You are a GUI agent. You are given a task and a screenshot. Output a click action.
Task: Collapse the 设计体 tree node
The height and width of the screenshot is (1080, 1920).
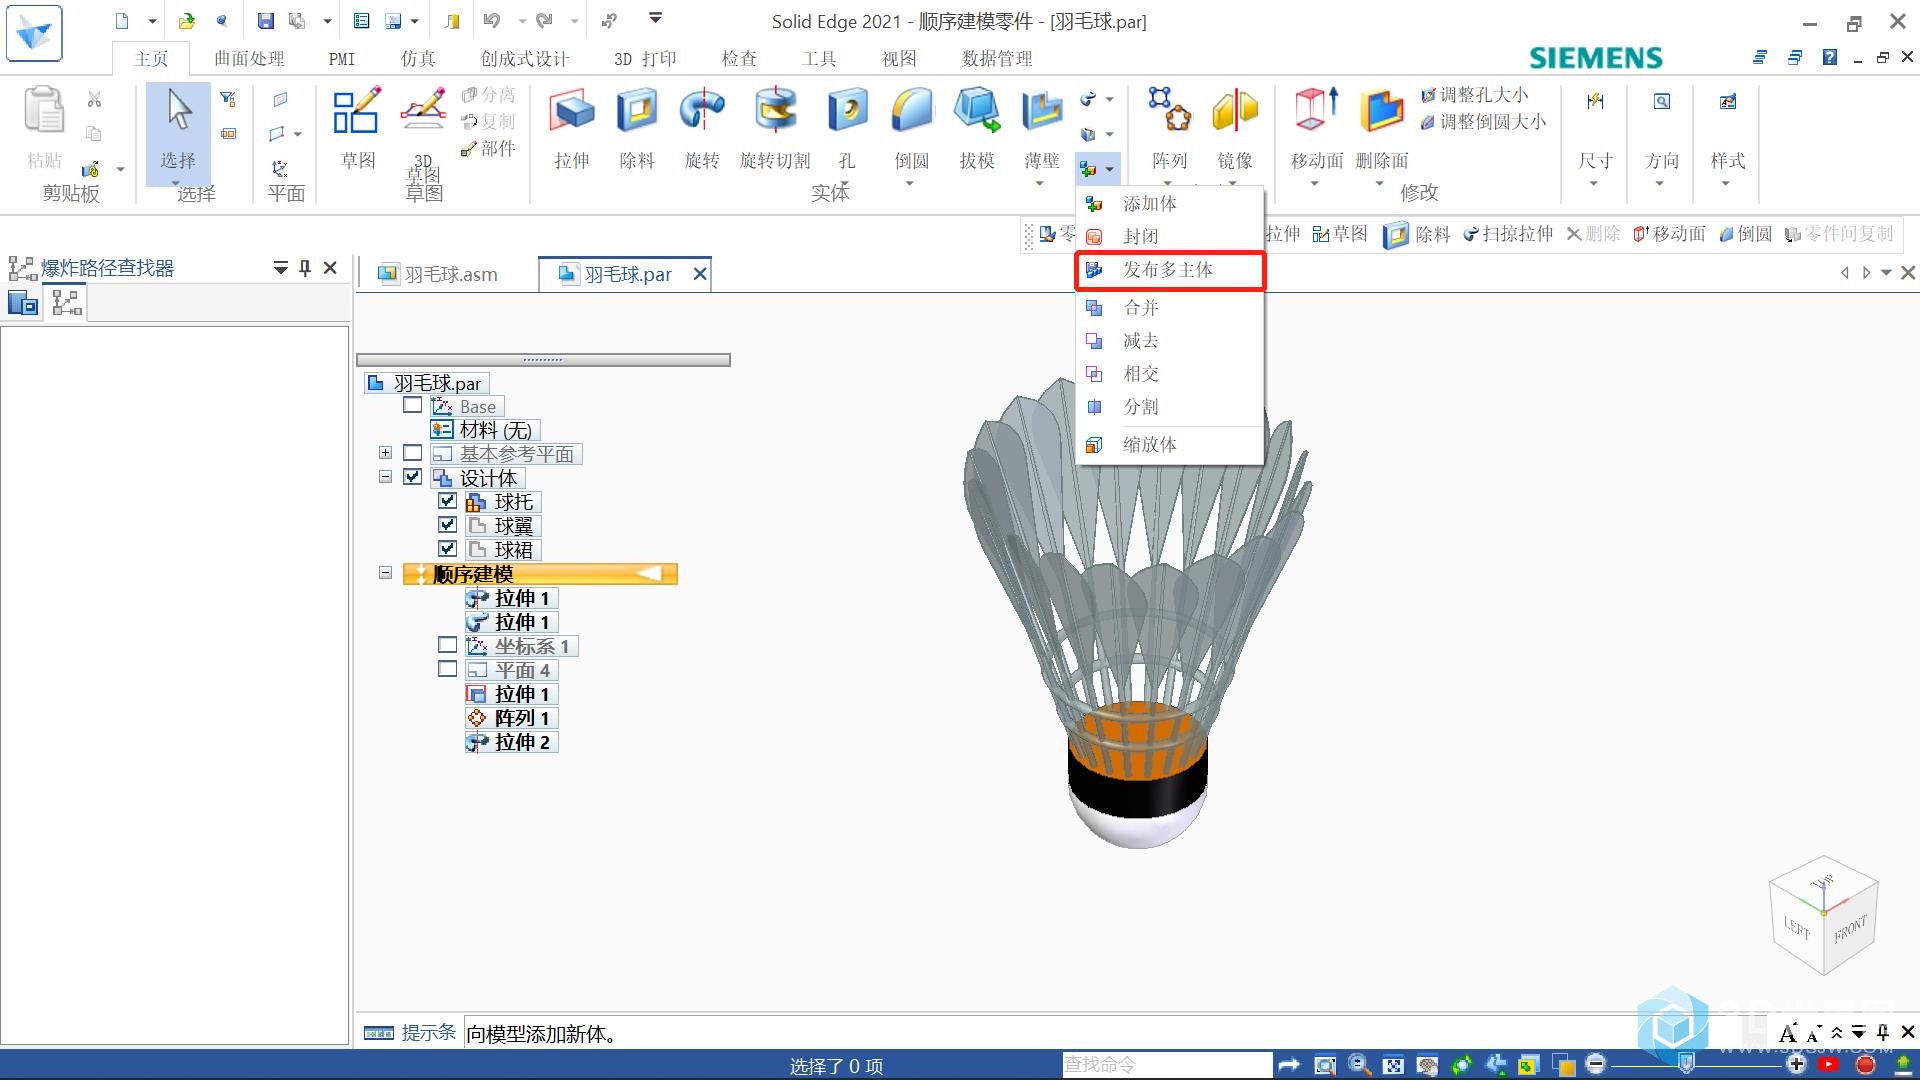385,477
